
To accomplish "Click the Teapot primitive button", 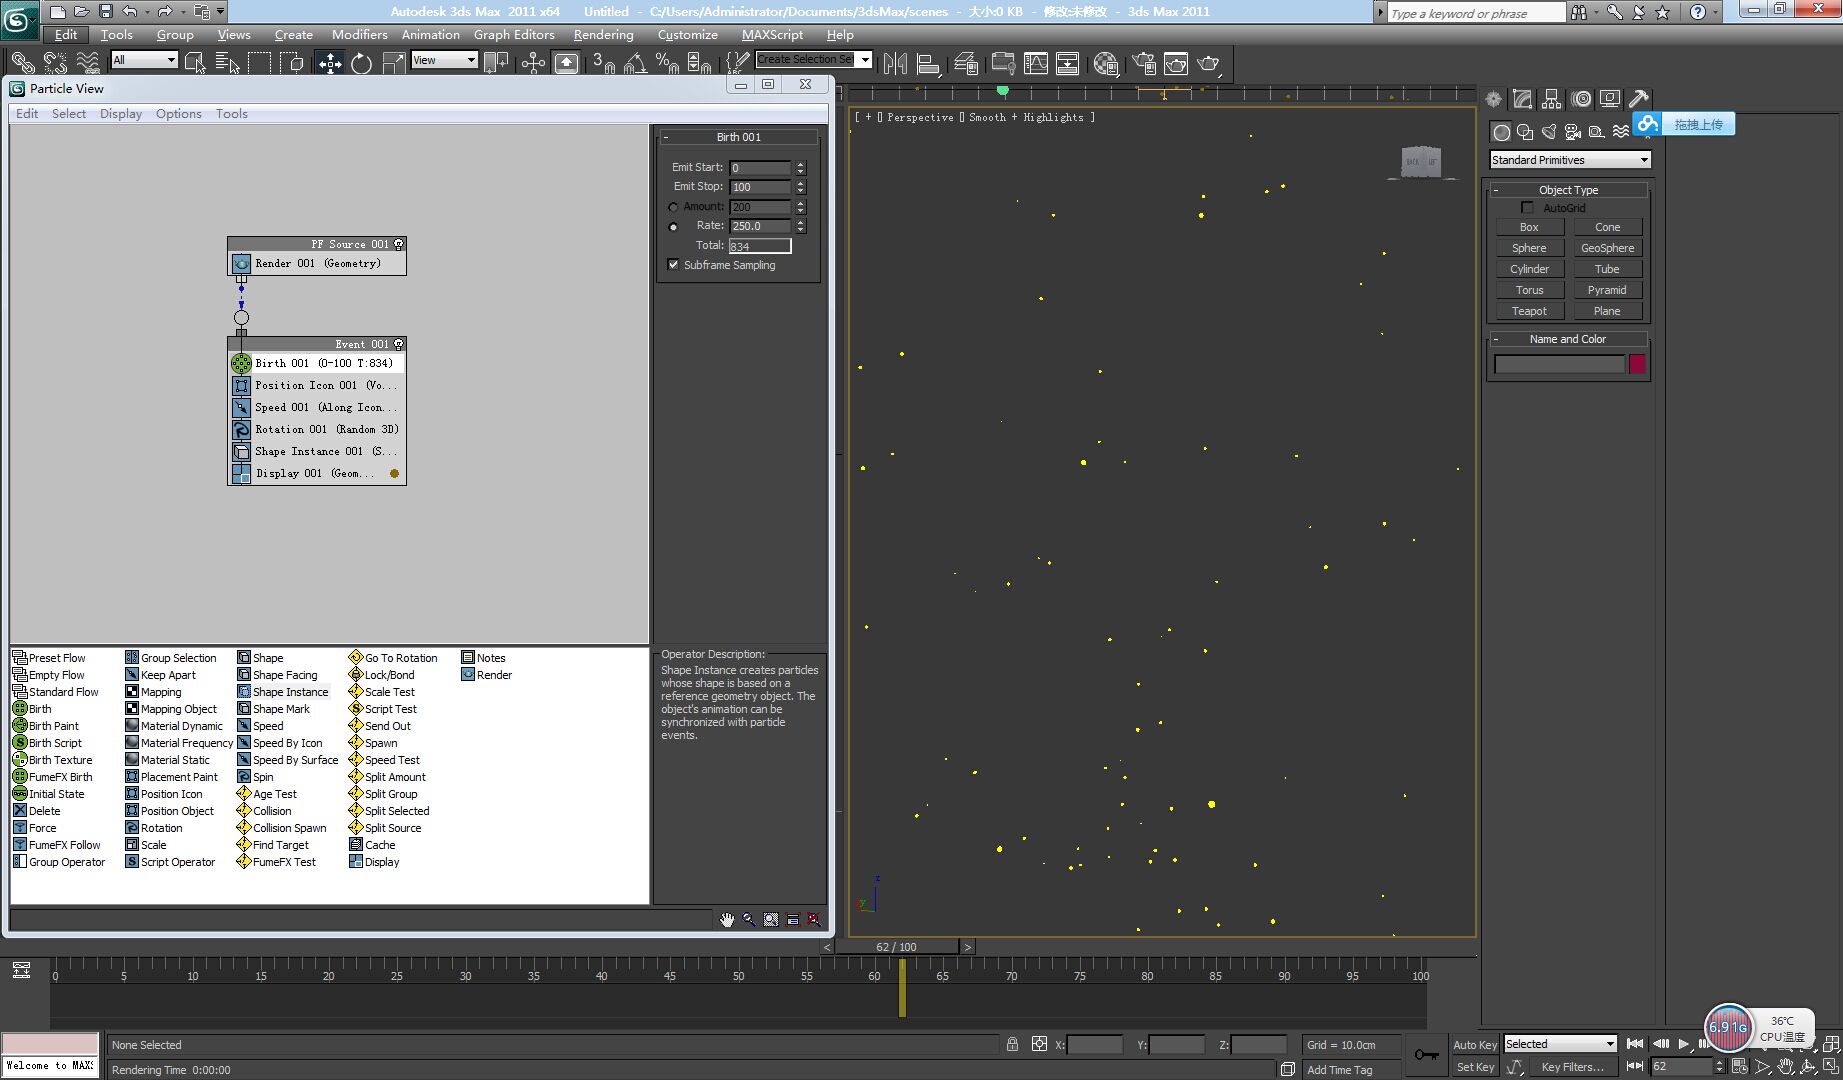I will (1529, 311).
